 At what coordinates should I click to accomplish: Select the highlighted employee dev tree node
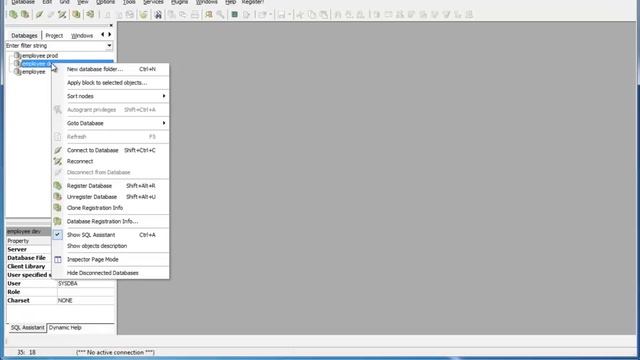point(37,64)
